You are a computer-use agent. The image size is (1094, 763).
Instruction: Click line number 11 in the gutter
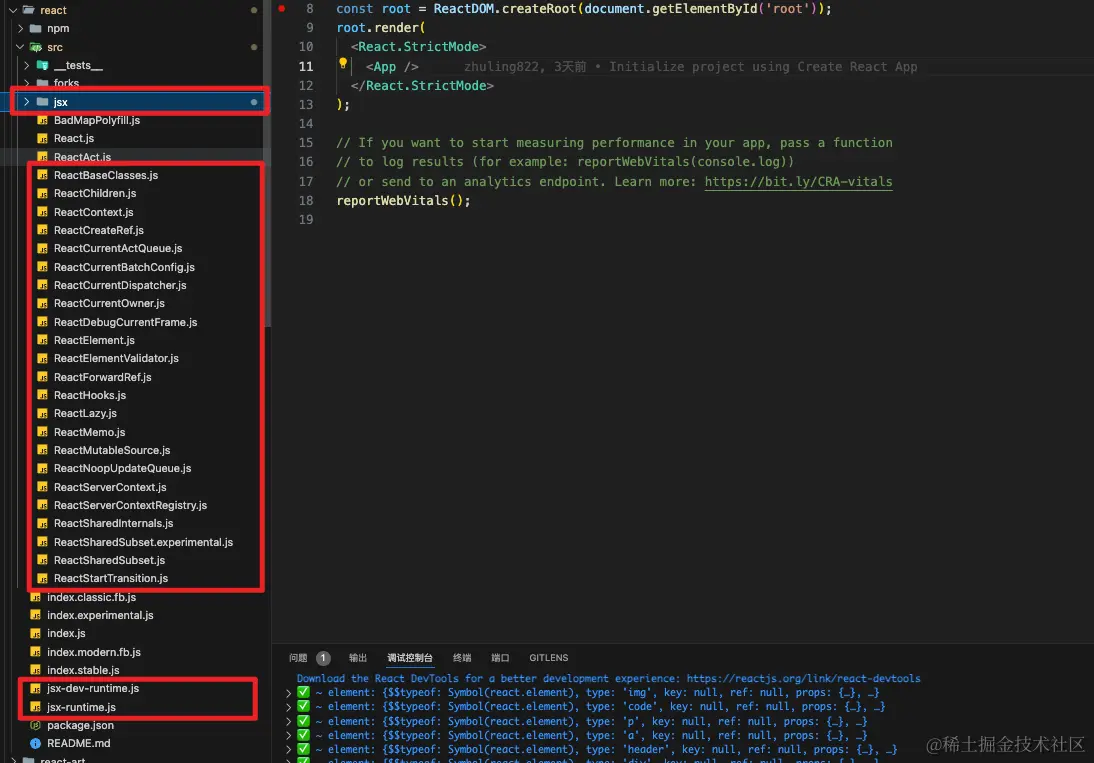306,67
